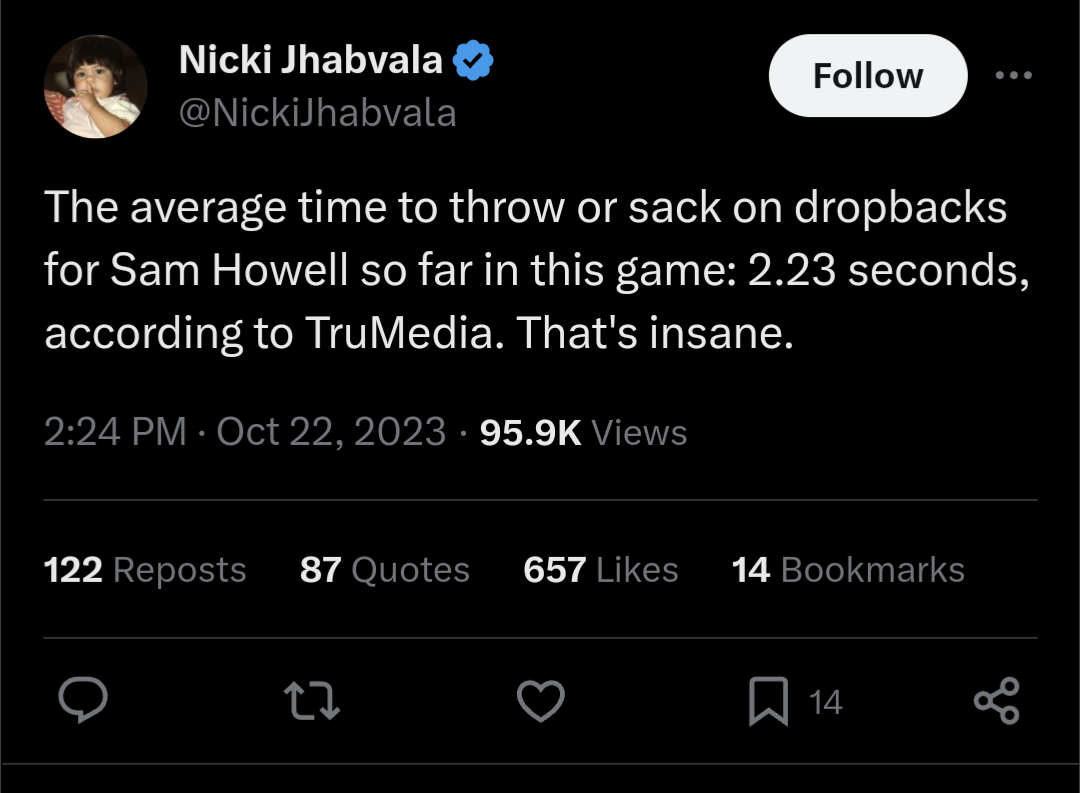The image size is (1080, 793).
Task: Click the 2:24 PM timestamp
Action: tap(115, 432)
